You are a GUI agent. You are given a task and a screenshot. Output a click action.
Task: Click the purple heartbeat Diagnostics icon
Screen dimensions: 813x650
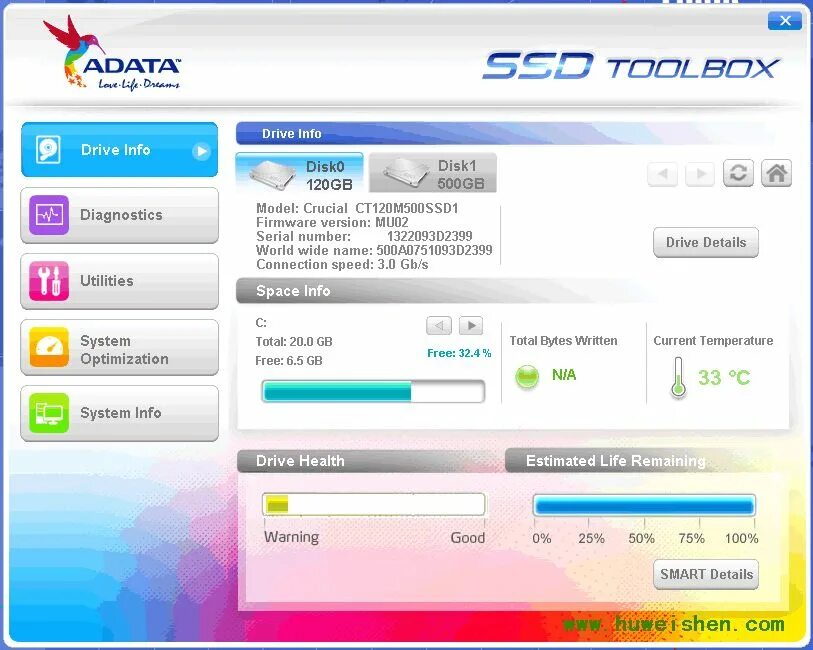[x=49, y=215]
